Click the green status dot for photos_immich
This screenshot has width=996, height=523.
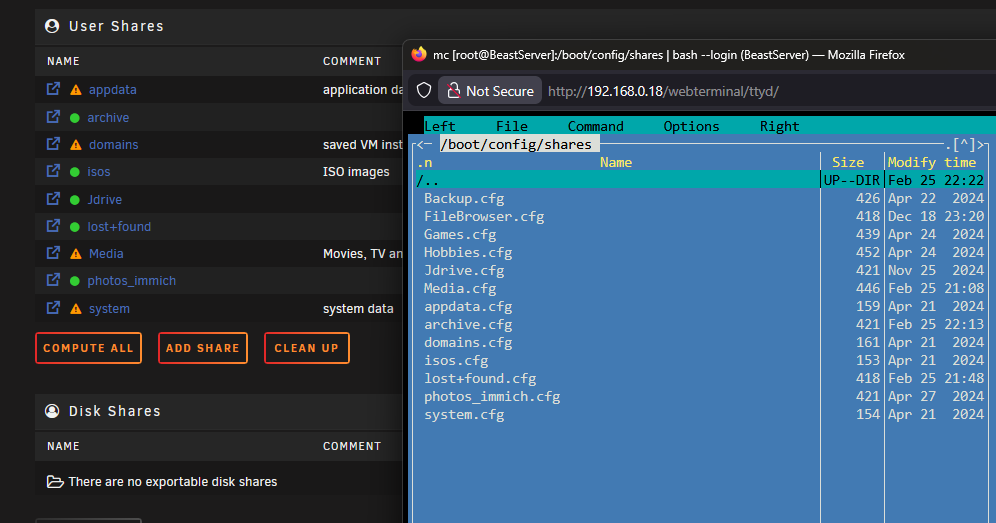tap(74, 281)
